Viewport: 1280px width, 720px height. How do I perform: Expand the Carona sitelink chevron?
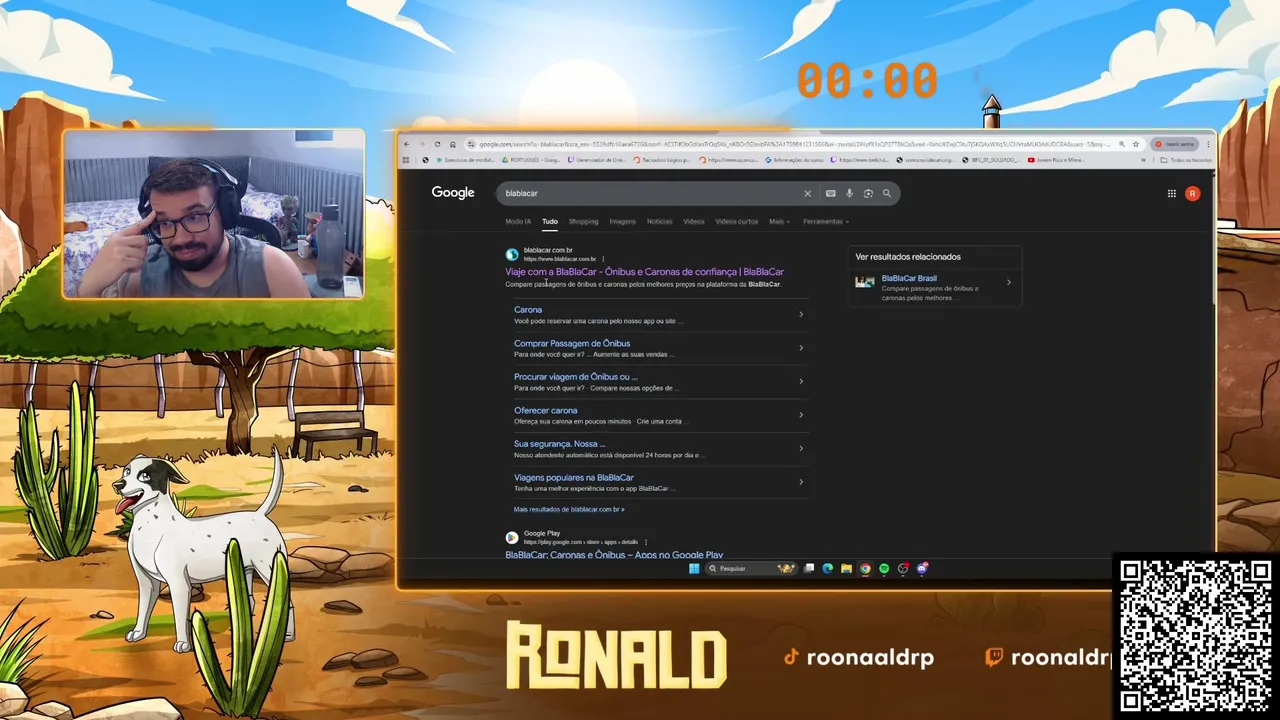[801, 314]
